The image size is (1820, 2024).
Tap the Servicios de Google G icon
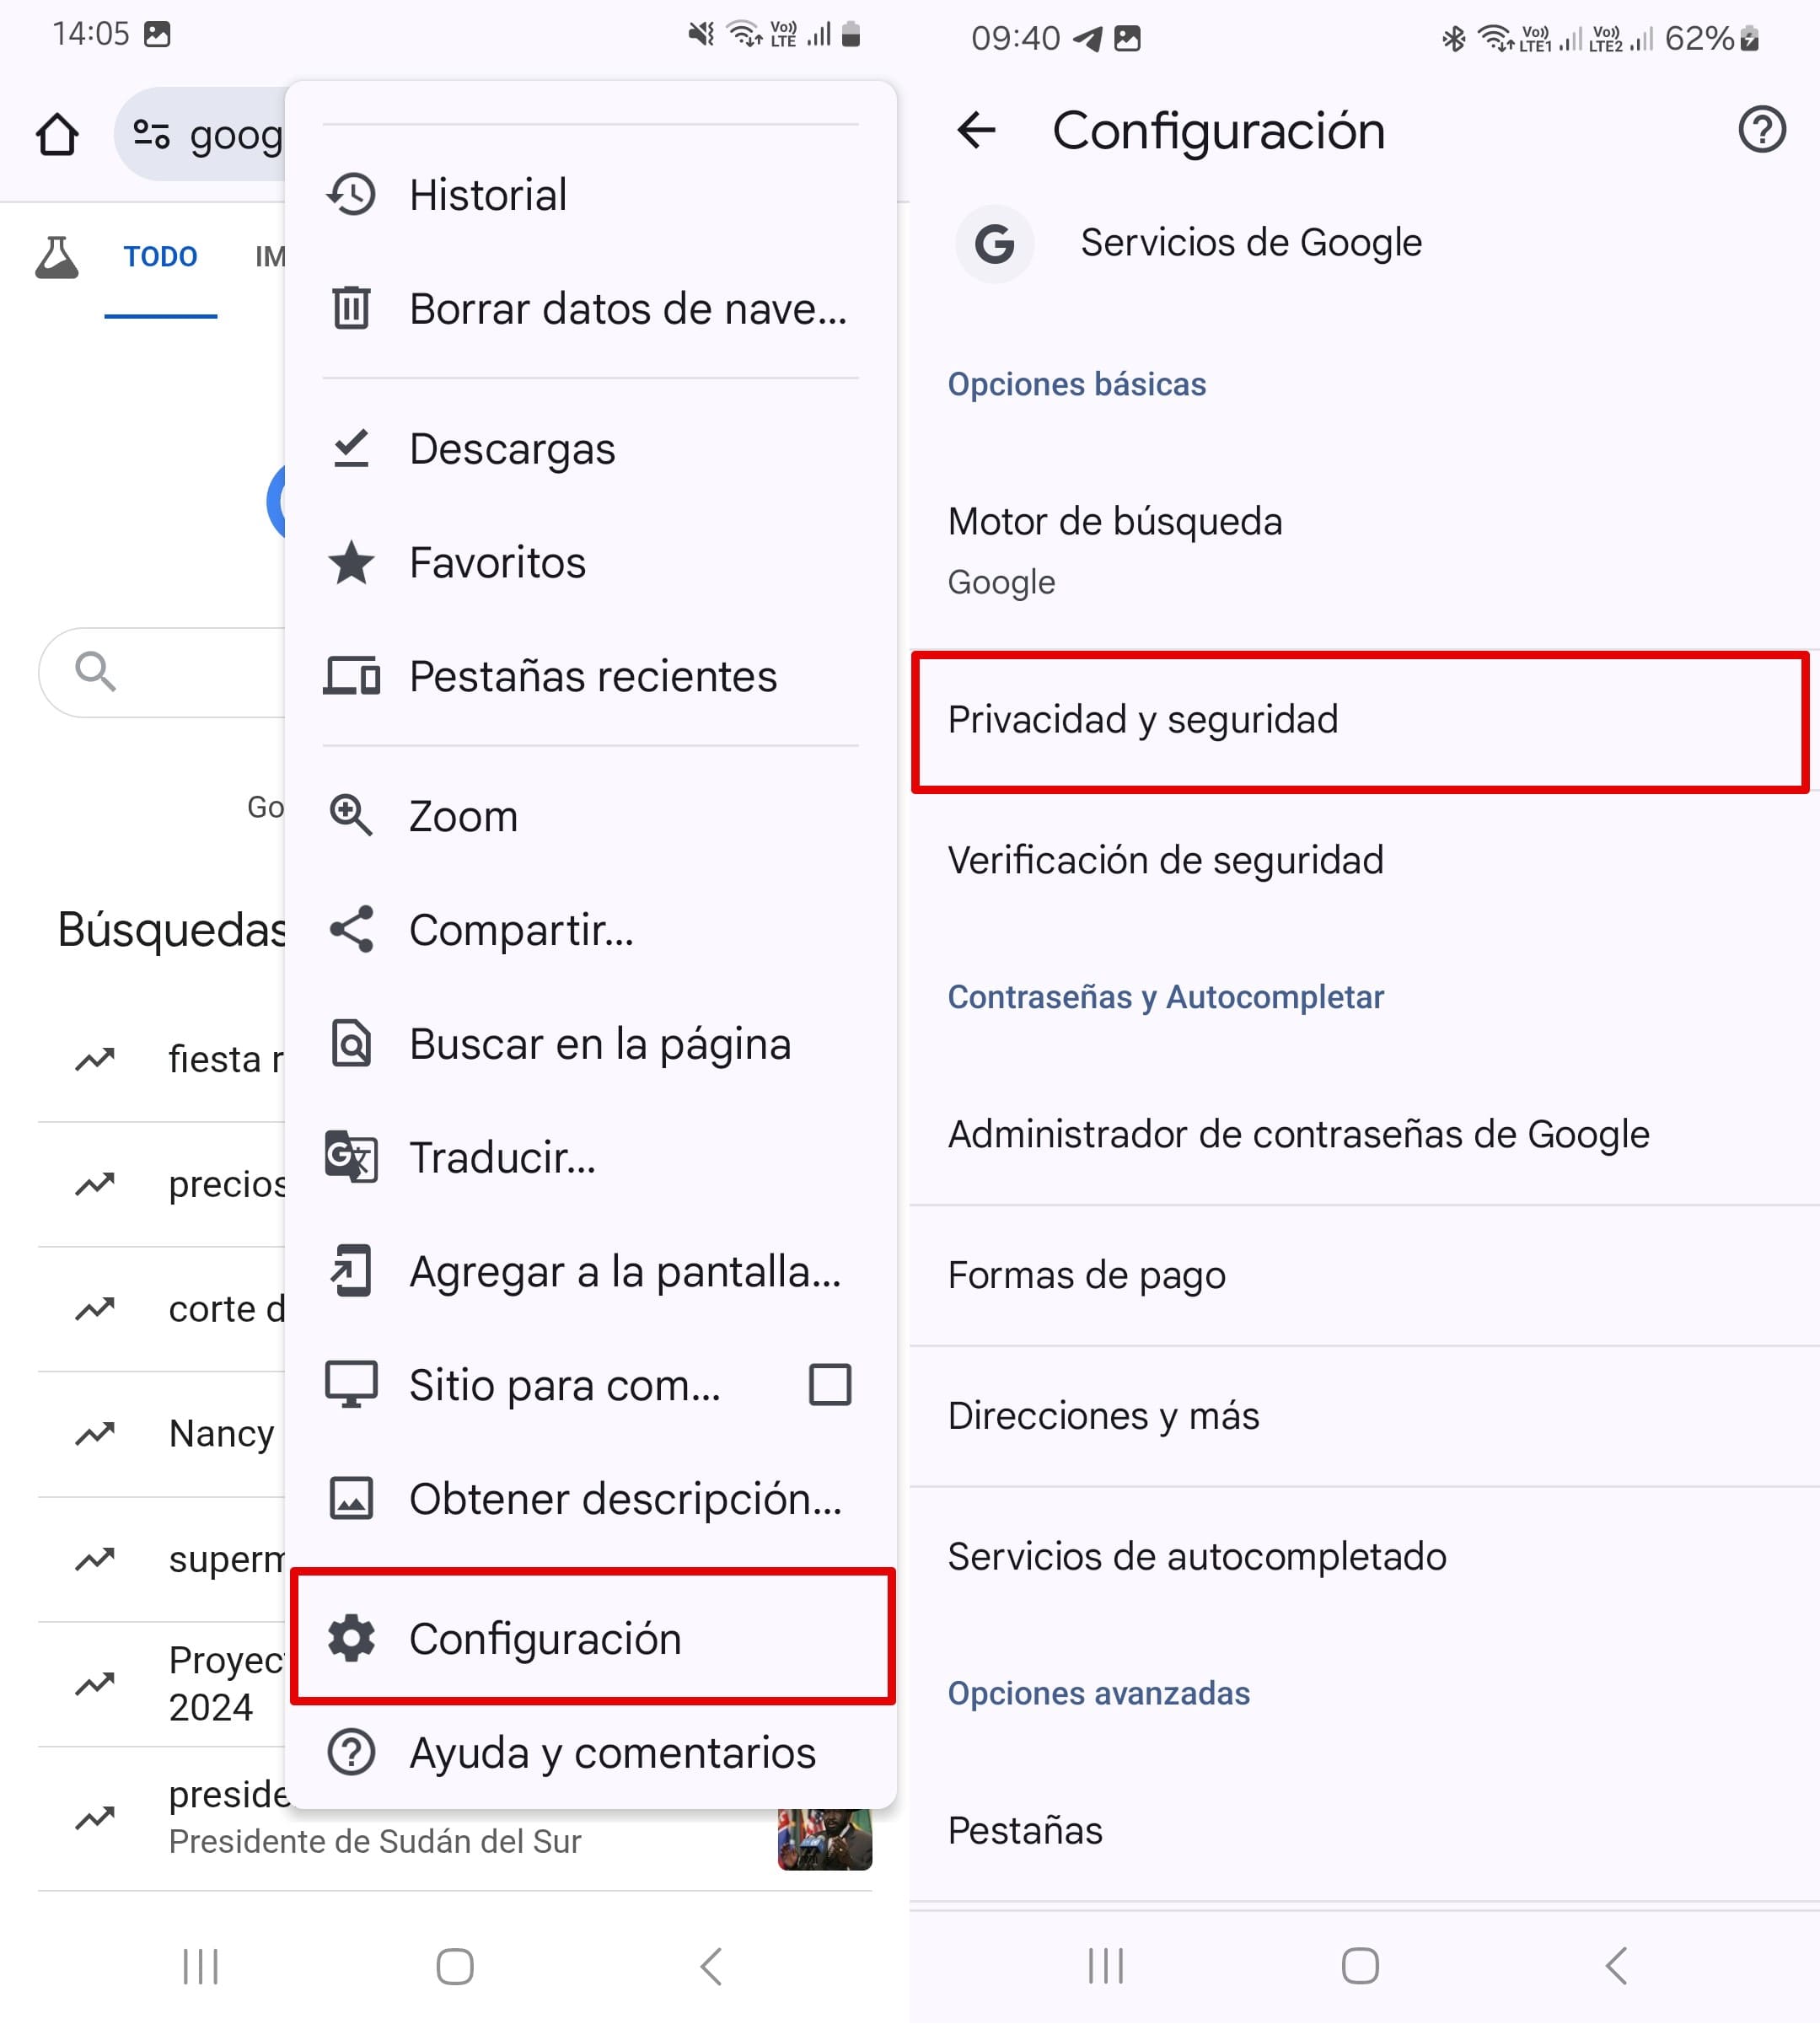[x=995, y=243]
